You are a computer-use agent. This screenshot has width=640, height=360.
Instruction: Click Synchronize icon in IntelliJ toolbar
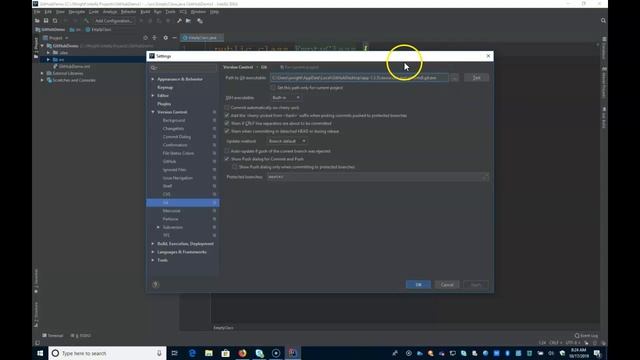coord(55,20)
